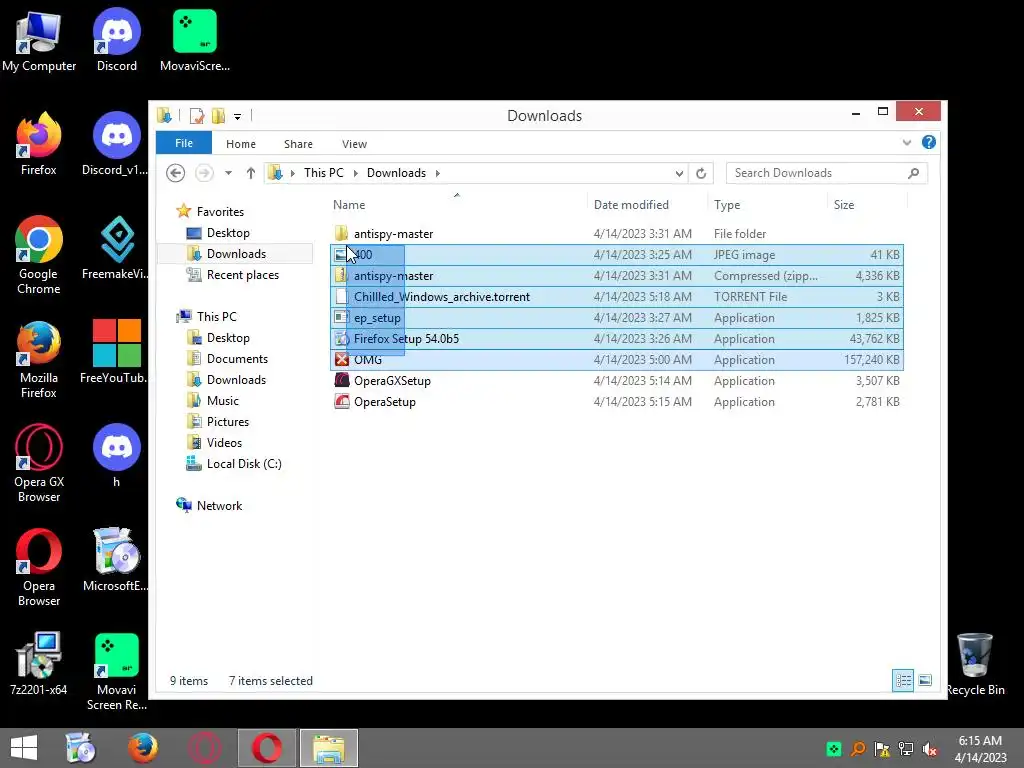The image size is (1024, 768).
Task: Launch the Opera GX Browser shortcut
Action: (x=39, y=464)
